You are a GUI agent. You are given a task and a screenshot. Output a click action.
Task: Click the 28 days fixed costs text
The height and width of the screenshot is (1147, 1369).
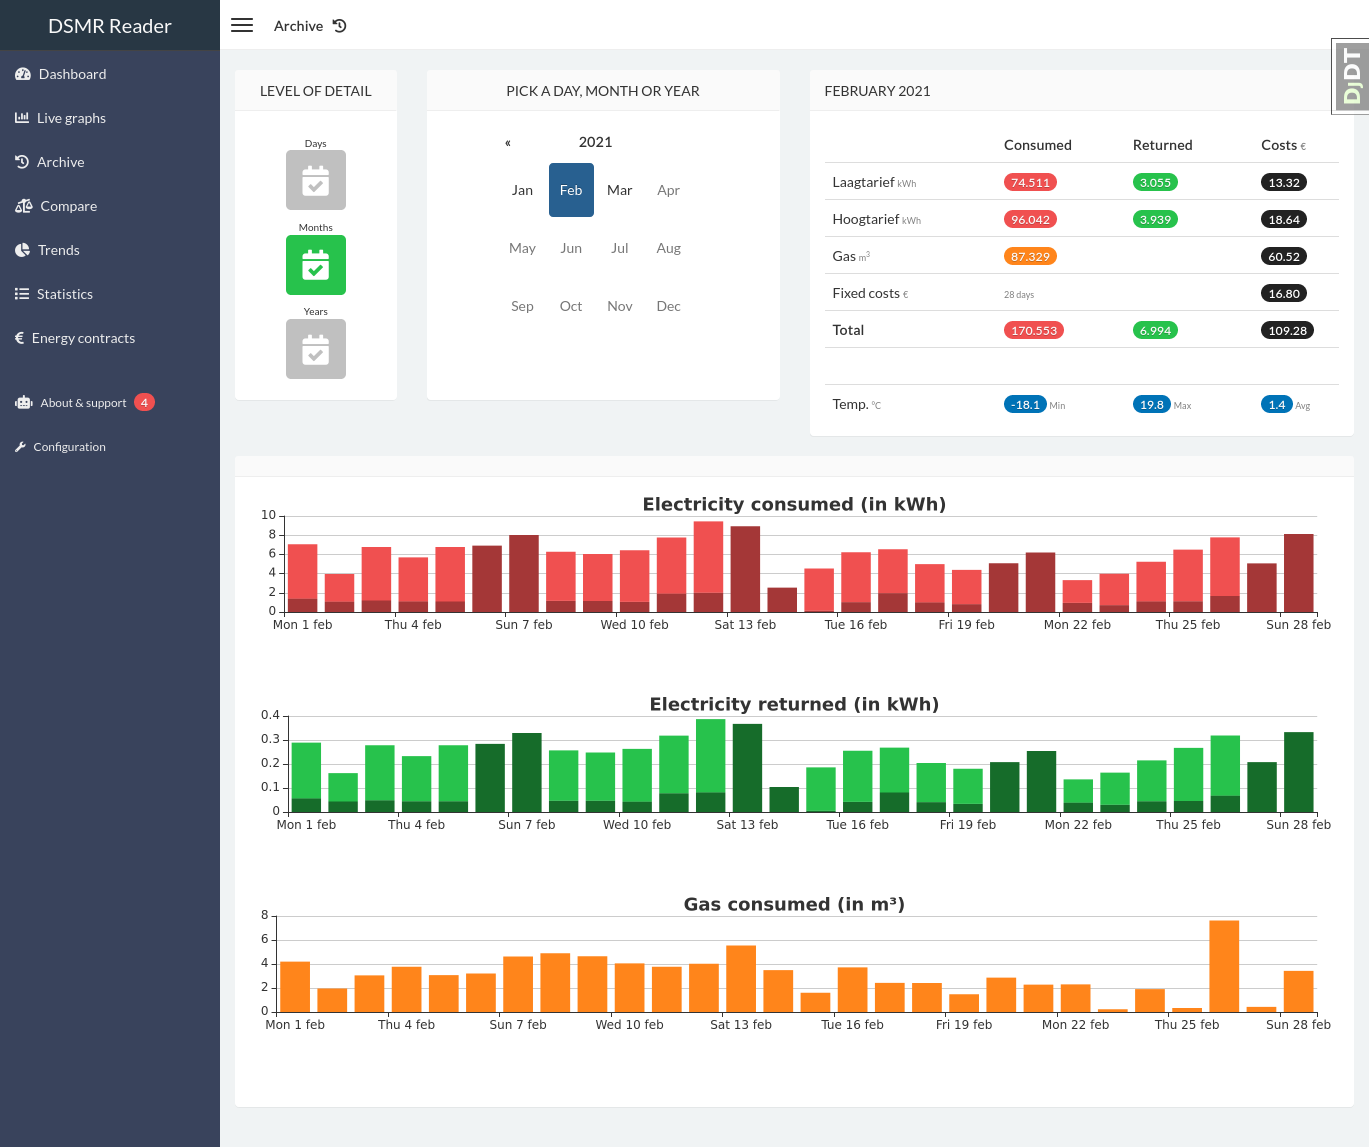1019,294
